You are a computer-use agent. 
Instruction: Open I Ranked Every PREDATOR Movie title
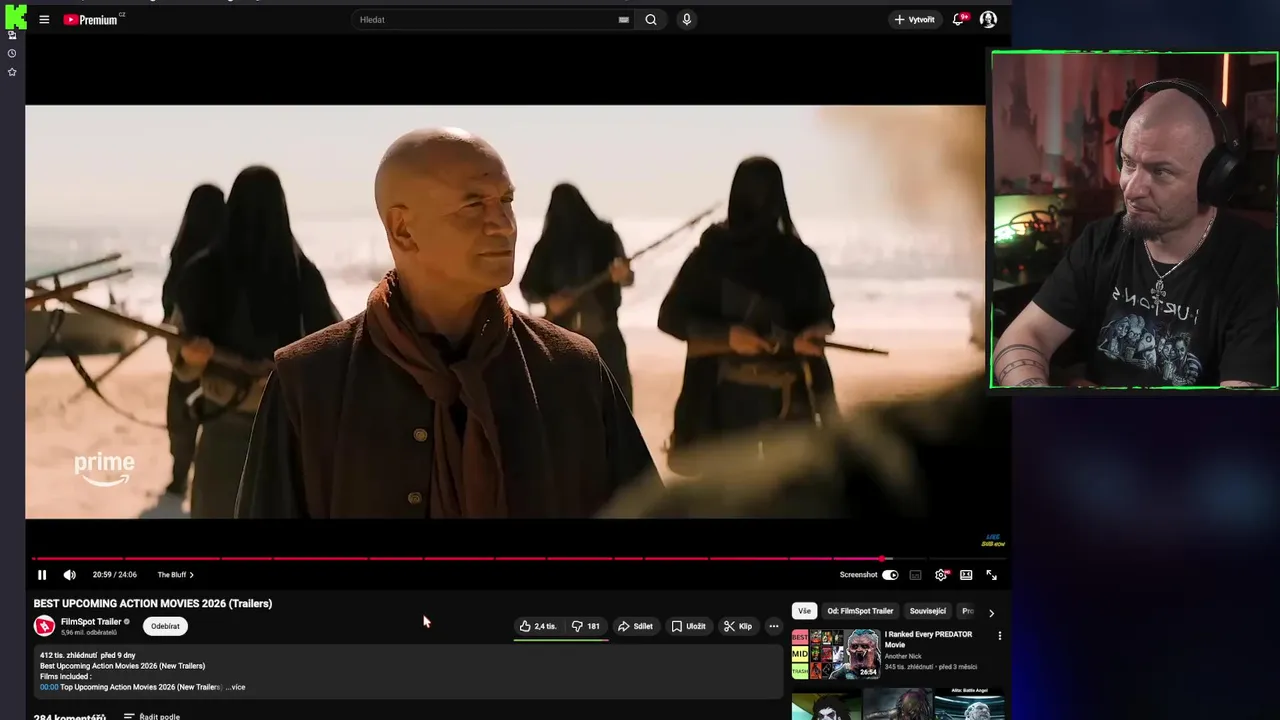pos(928,639)
